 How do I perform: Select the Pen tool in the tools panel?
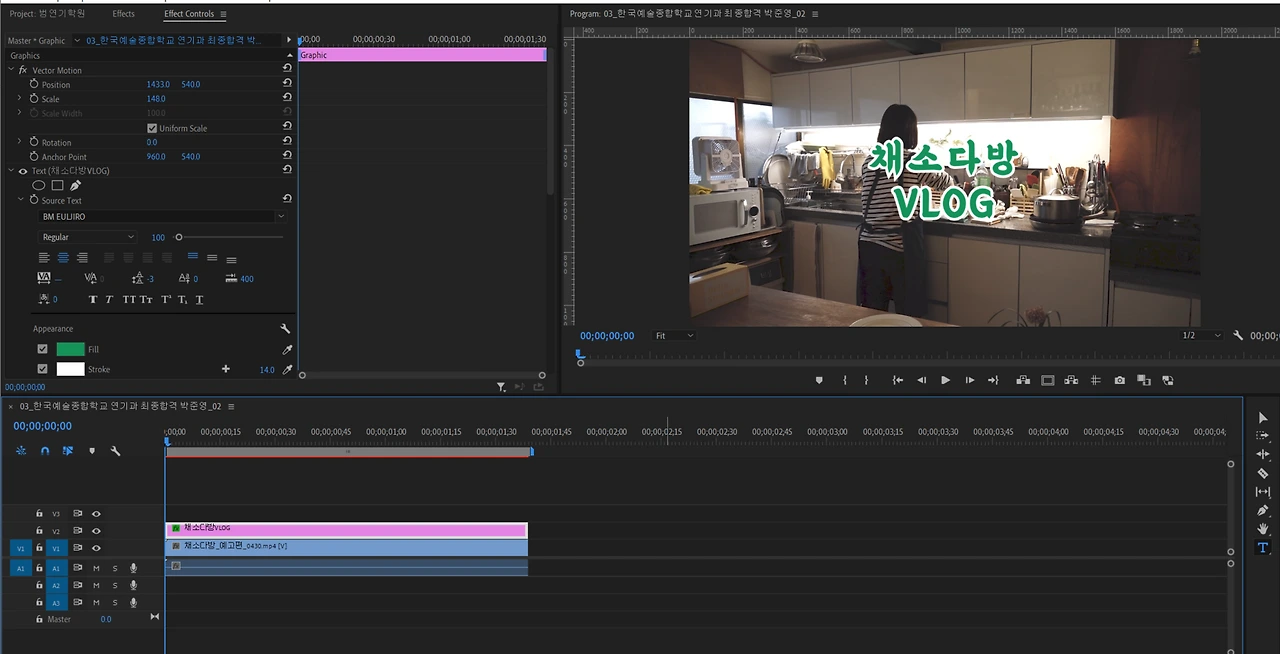pyautogui.click(x=1263, y=510)
